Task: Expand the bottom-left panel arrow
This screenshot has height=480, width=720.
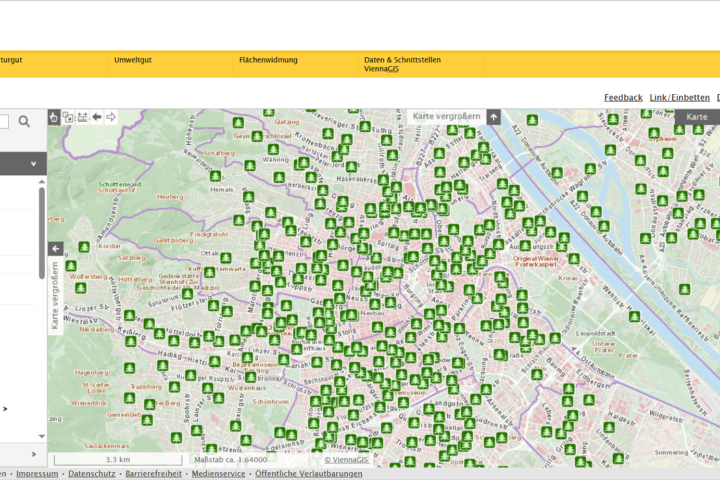Action: 33,456
